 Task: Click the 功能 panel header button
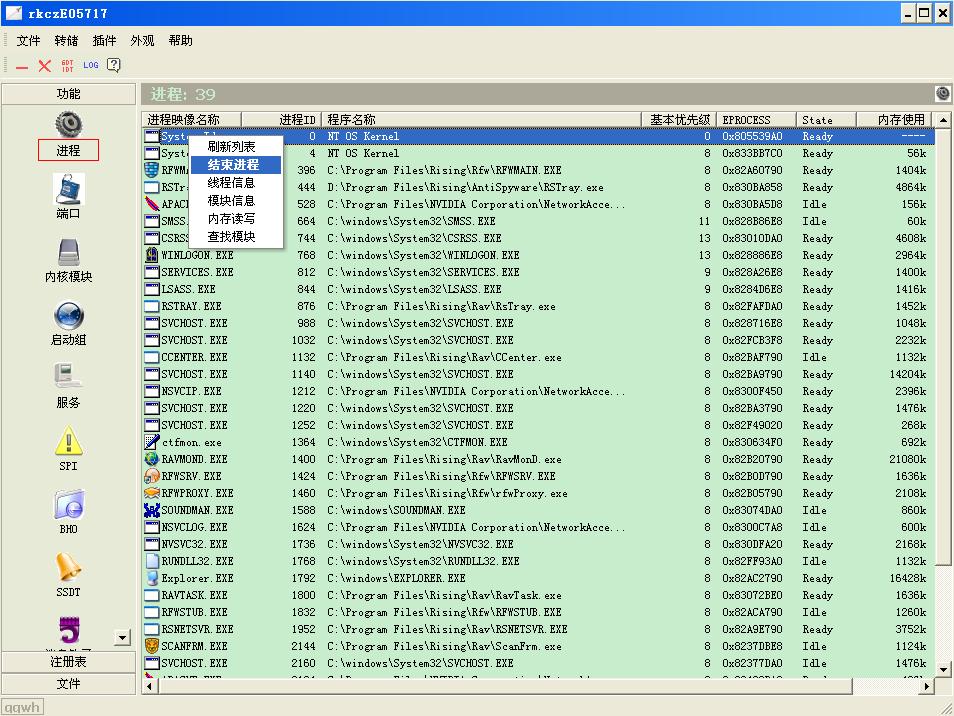pyautogui.click(x=68, y=94)
